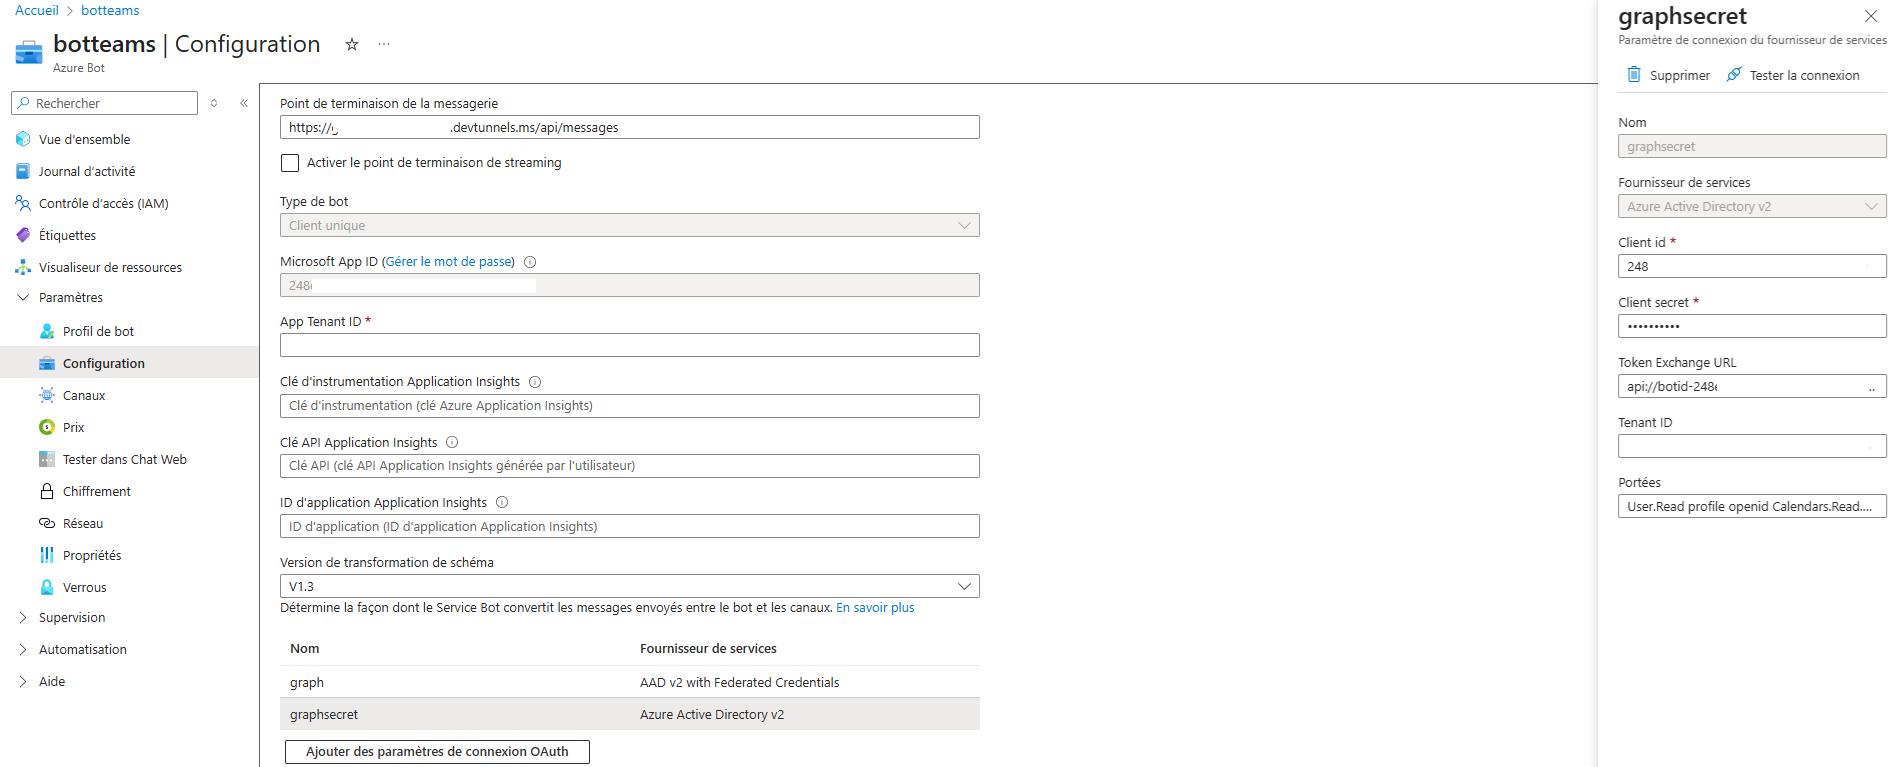Click info icon beside ID d'application Application Insights
The width and height of the screenshot is (1892, 767).
(x=502, y=502)
